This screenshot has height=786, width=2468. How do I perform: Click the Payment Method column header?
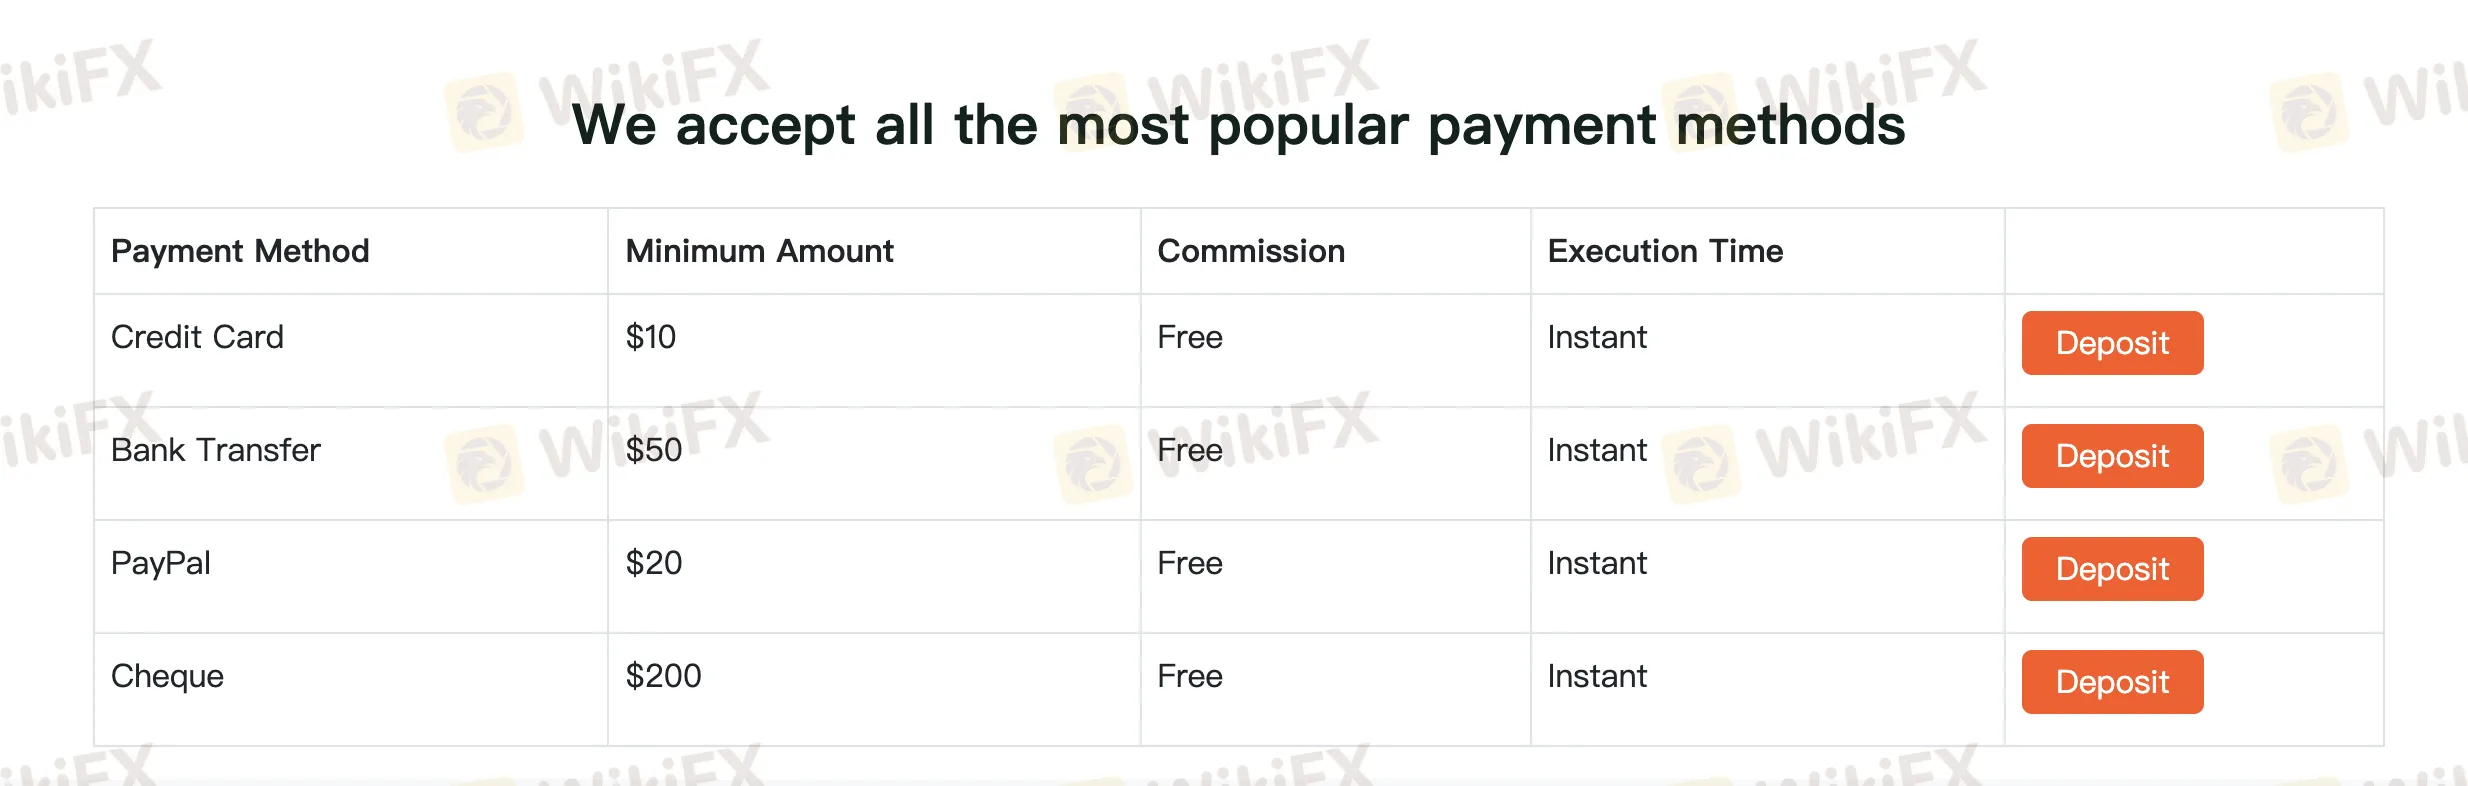coord(240,251)
